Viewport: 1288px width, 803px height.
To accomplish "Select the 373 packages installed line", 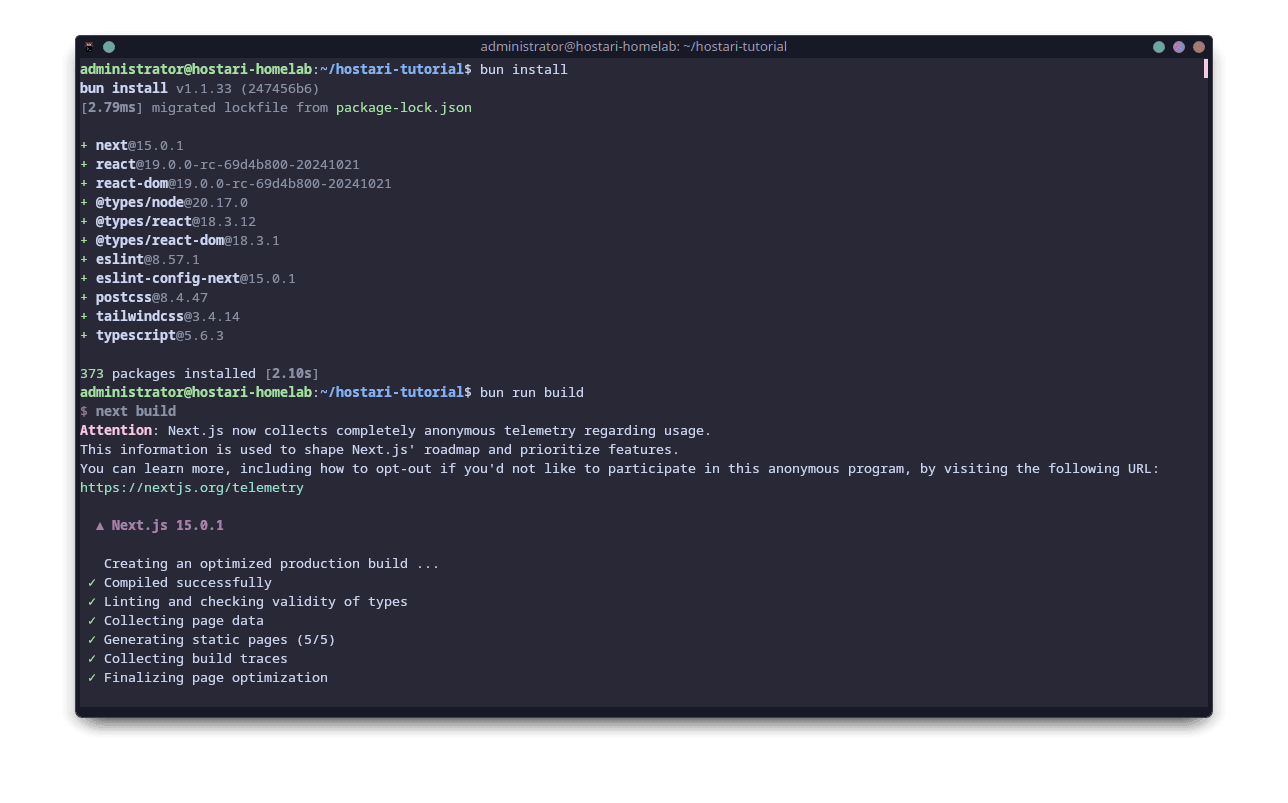I will [x=198, y=373].
